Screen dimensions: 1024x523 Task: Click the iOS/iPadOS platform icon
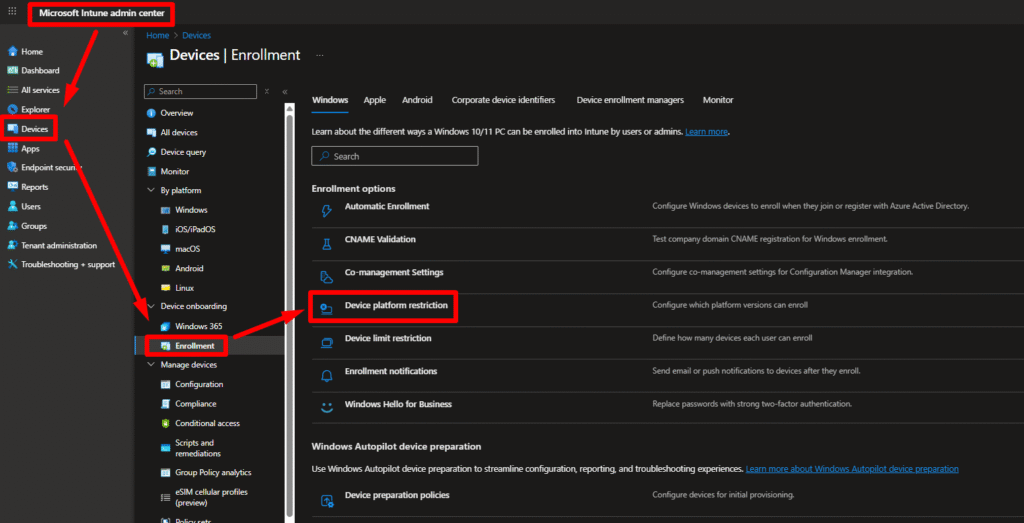(x=165, y=230)
